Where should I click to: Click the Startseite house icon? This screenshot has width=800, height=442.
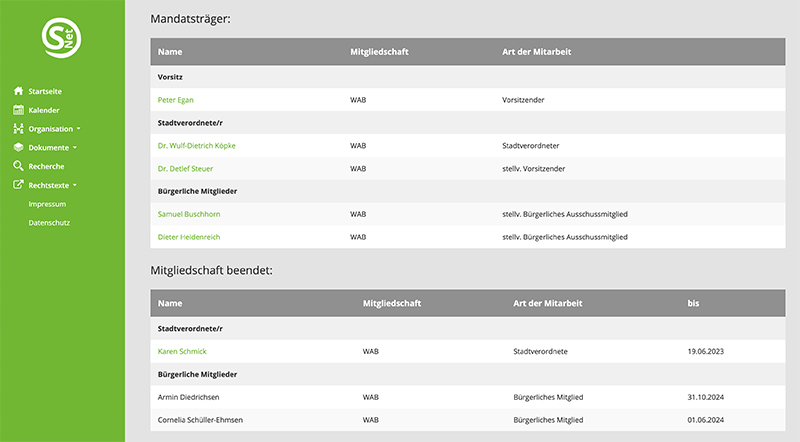[18, 91]
